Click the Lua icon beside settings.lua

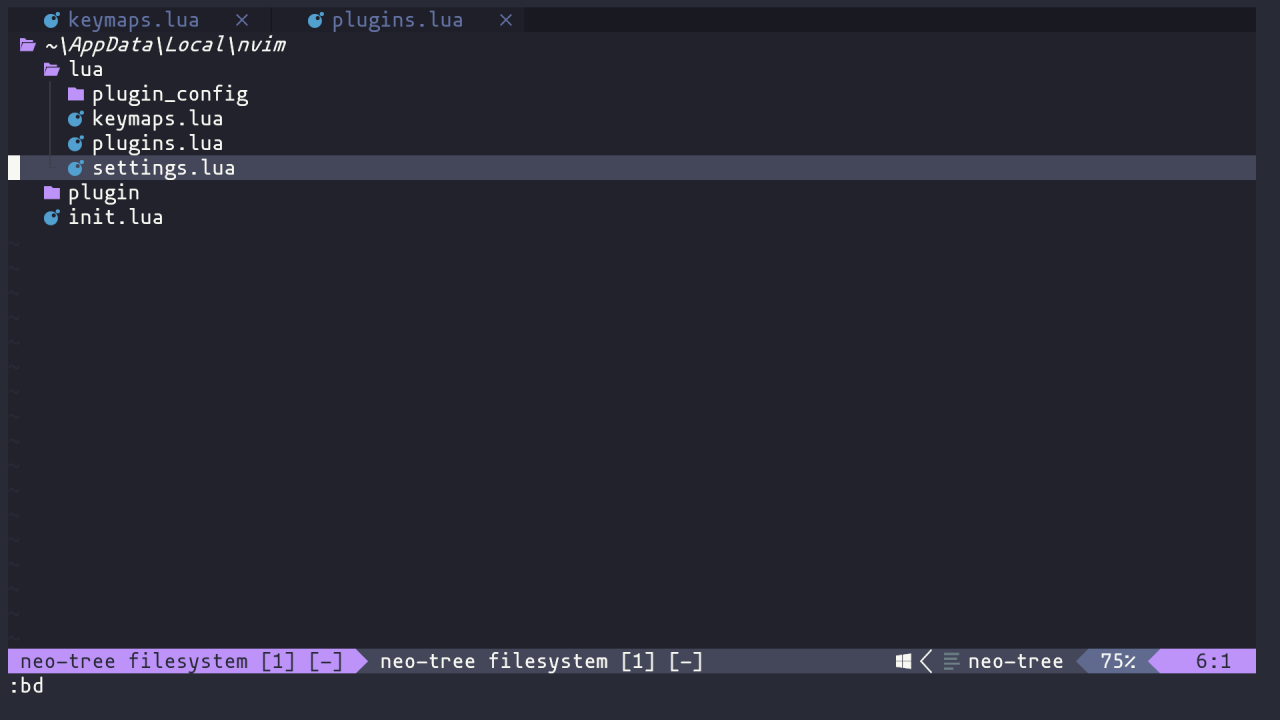point(75,167)
